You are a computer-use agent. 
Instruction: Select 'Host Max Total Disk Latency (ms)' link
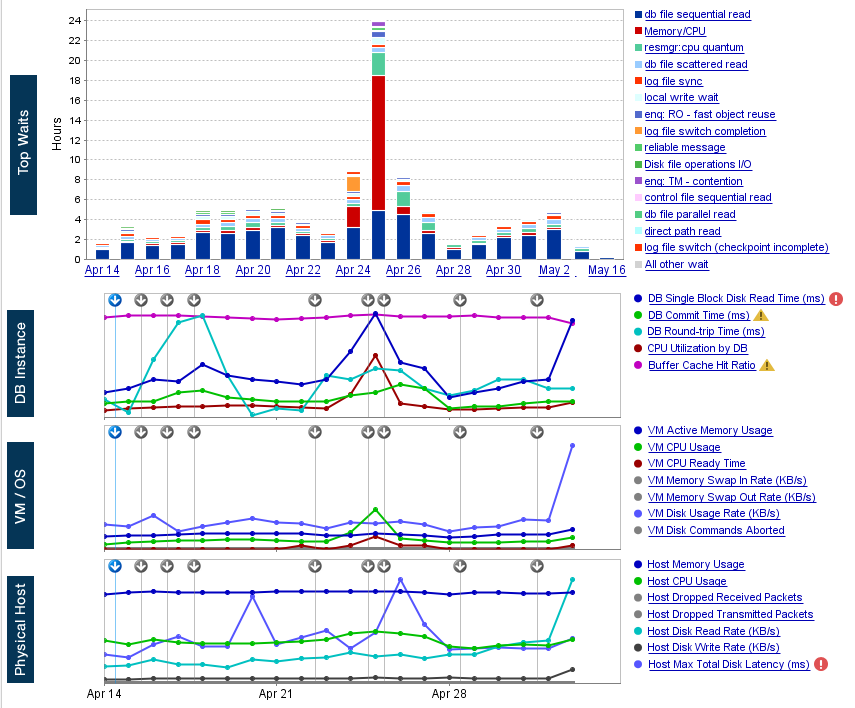[x=728, y=664]
